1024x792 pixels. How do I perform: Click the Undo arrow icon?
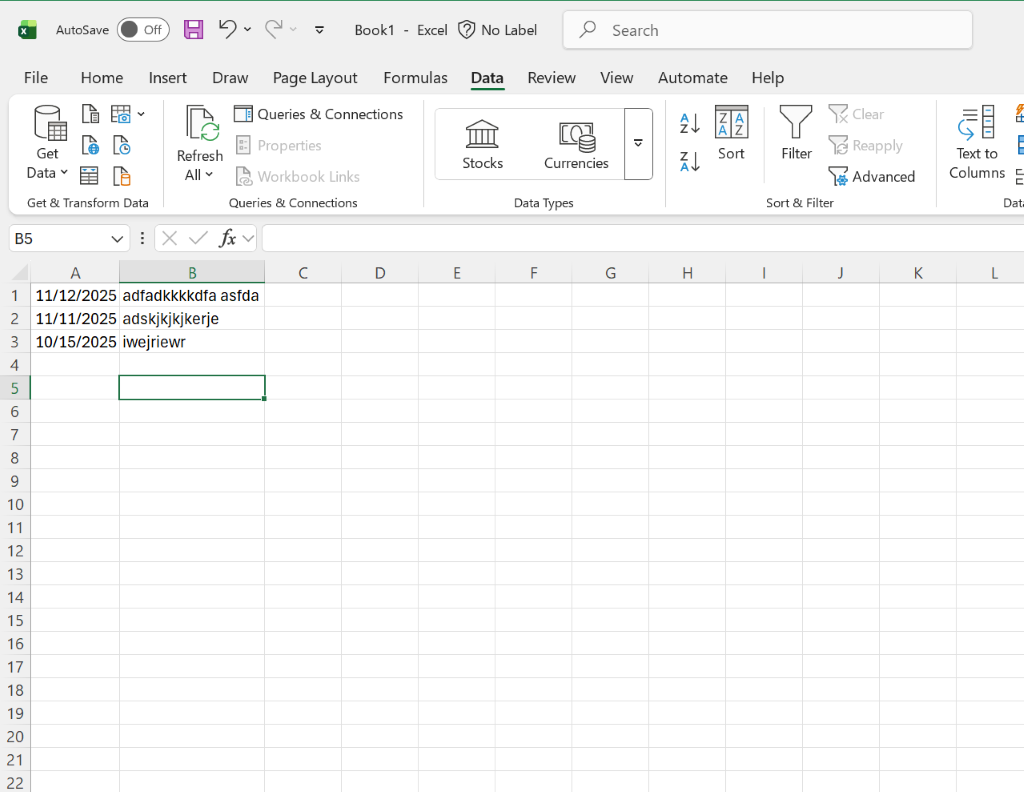pos(228,29)
